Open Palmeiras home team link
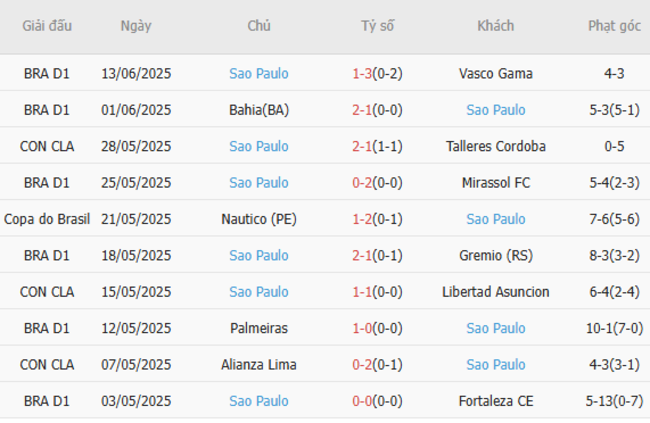Viewport: 650px width, 423px height. [259, 328]
